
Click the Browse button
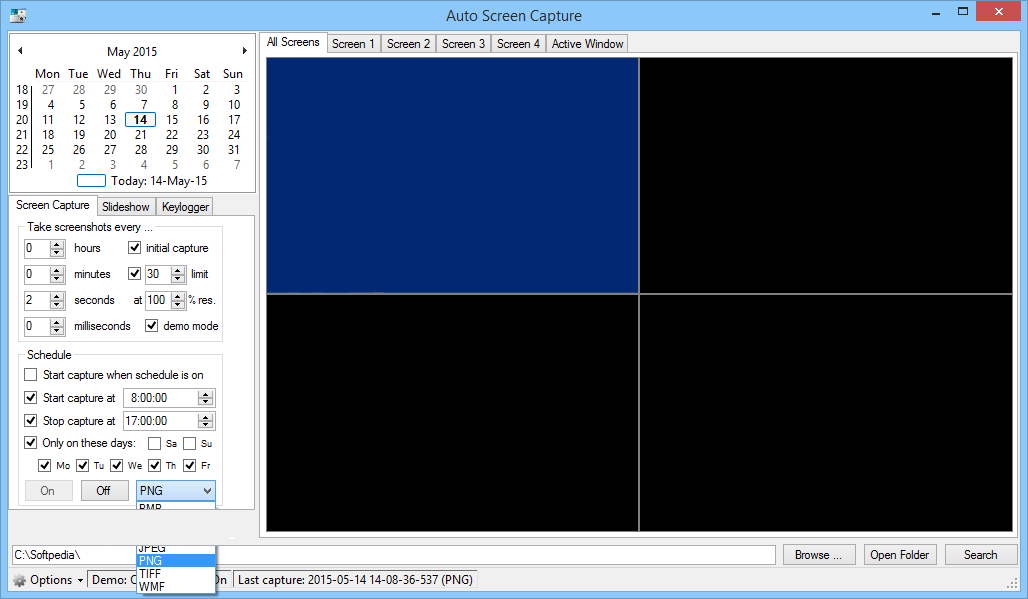tap(818, 554)
